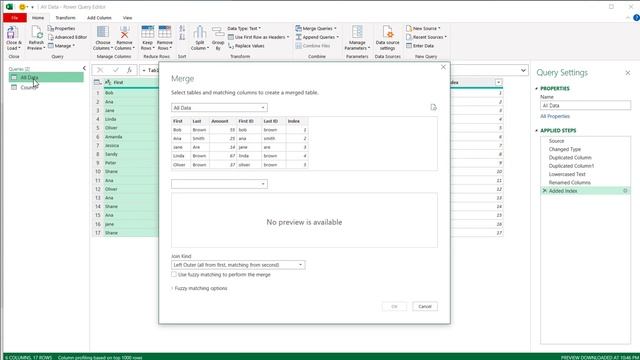Click the Excel app icon in title bar

click(9, 7)
